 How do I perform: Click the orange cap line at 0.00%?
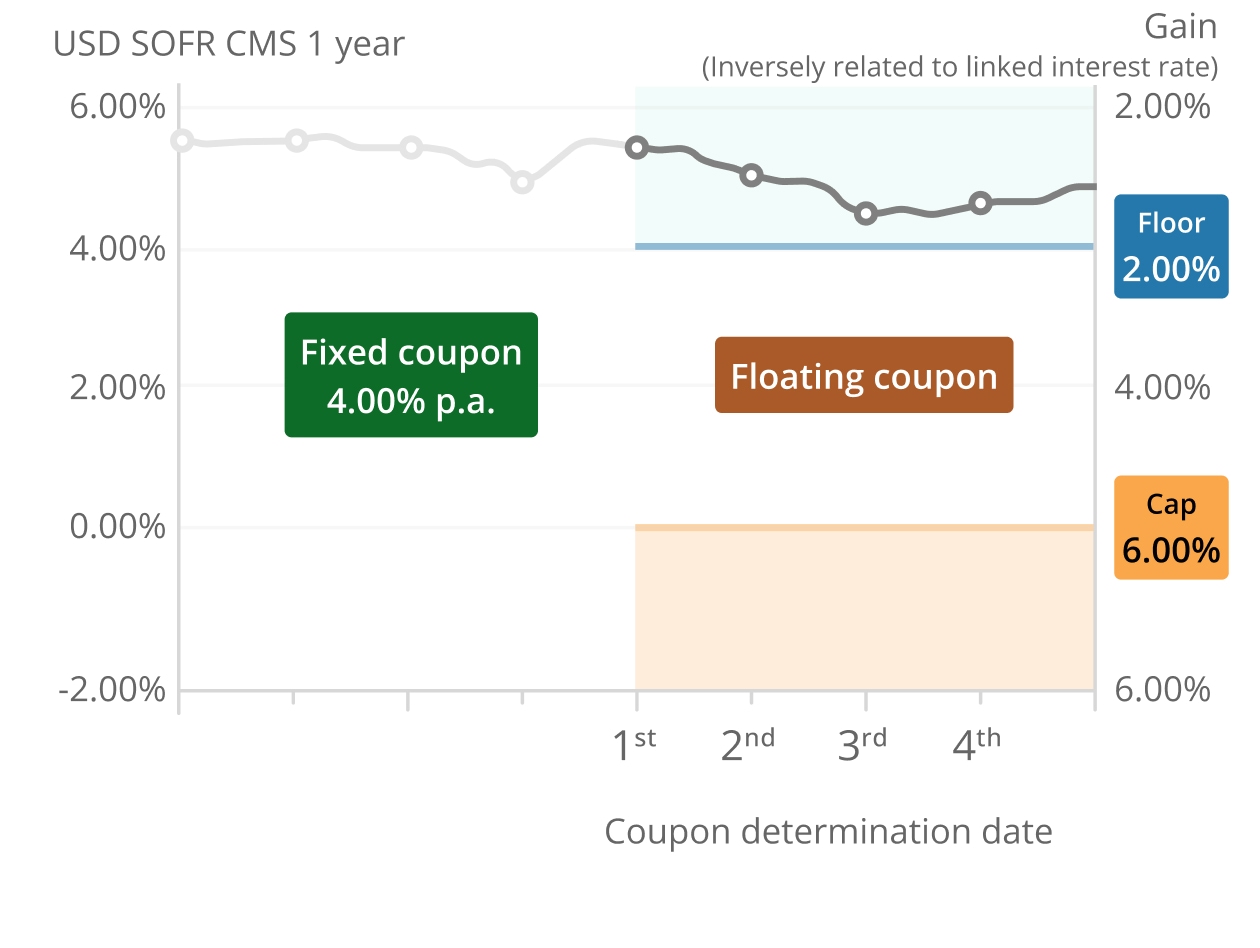point(865,527)
